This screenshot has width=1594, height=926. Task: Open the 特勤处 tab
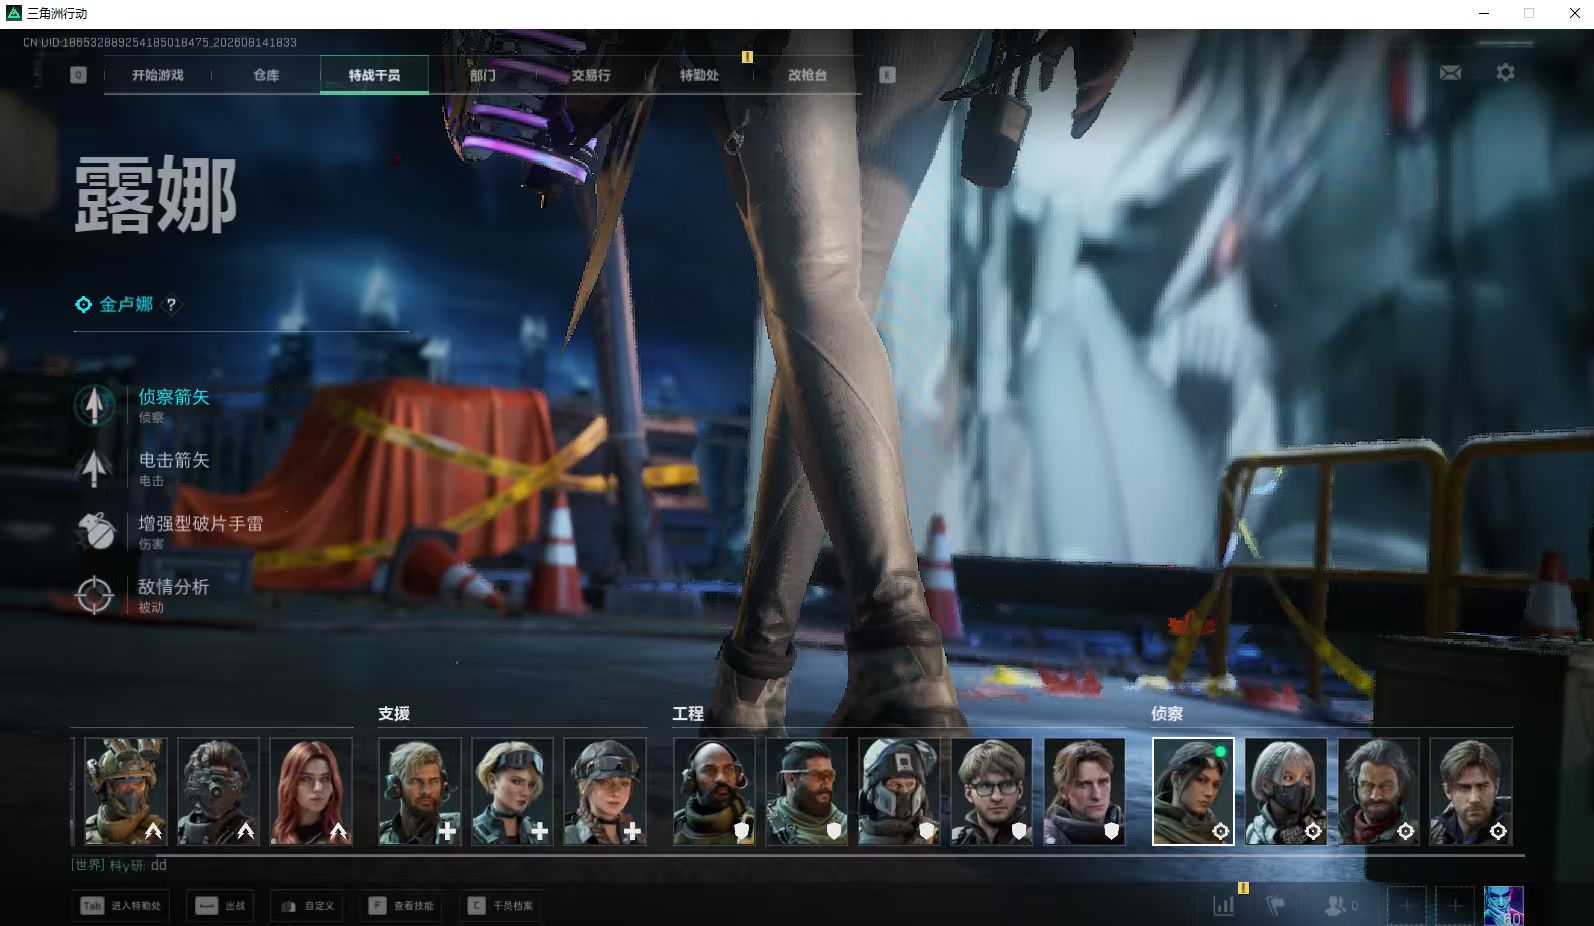699,75
